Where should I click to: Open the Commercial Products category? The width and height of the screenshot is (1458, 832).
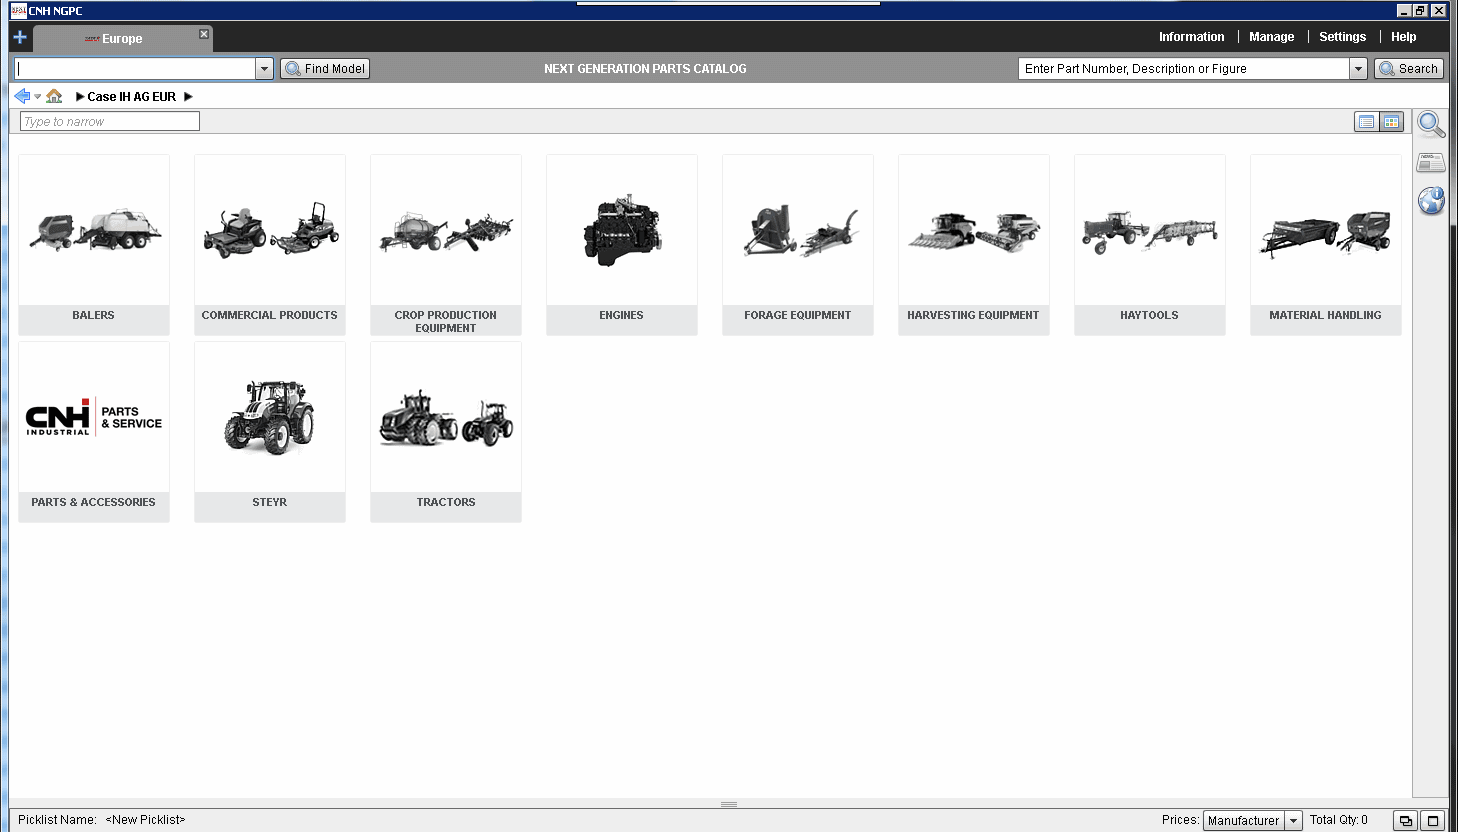pos(270,245)
